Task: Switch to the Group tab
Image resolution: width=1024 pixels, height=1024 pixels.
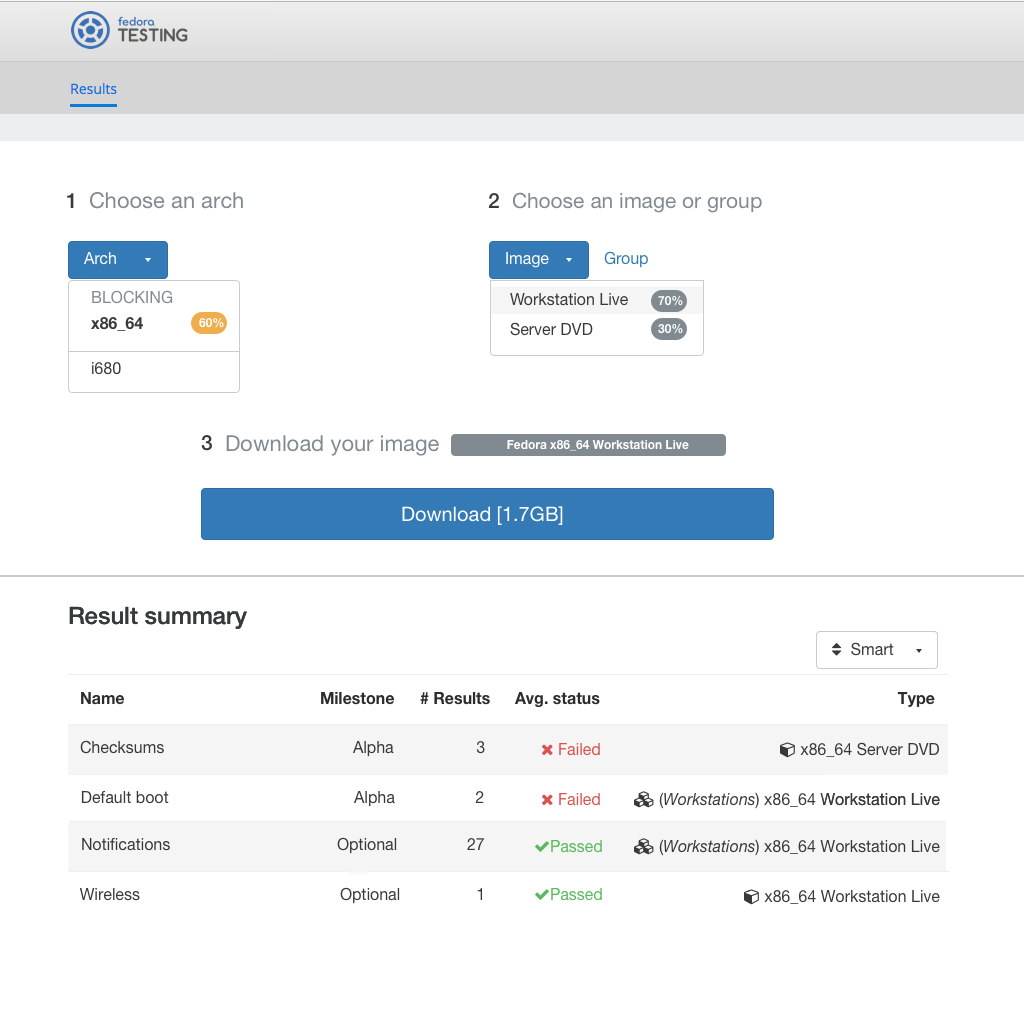Action: [626, 259]
